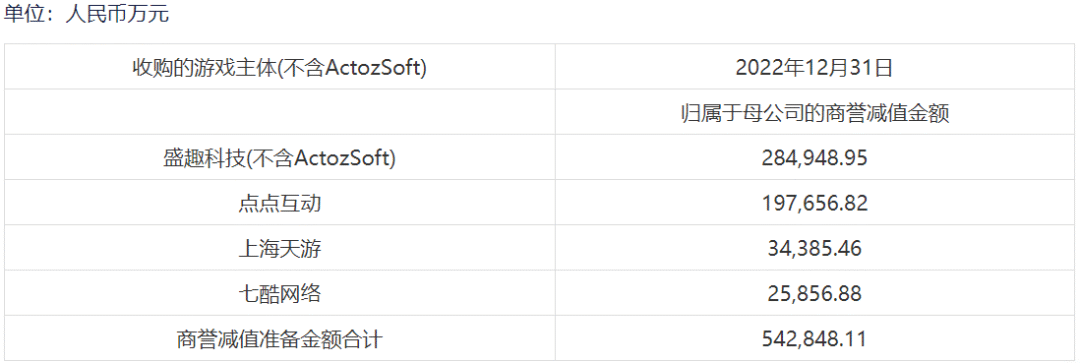
Task: Select header cell 收购的游戏主体(不含ActozSoft)
Action: point(280,68)
